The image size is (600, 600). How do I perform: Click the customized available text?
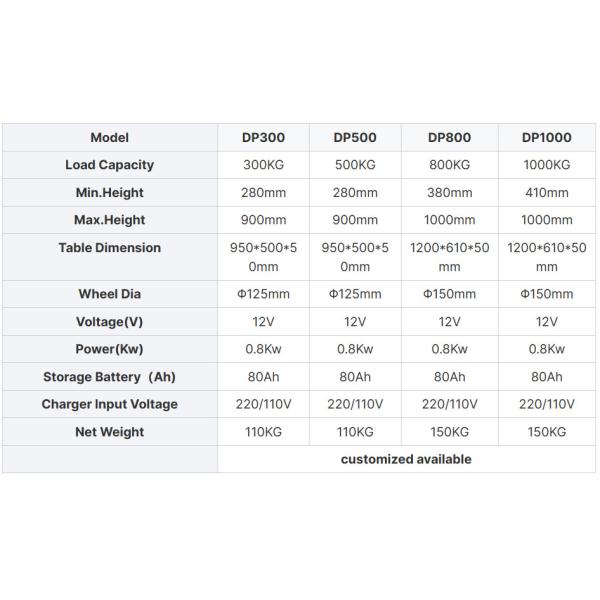pos(405,459)
